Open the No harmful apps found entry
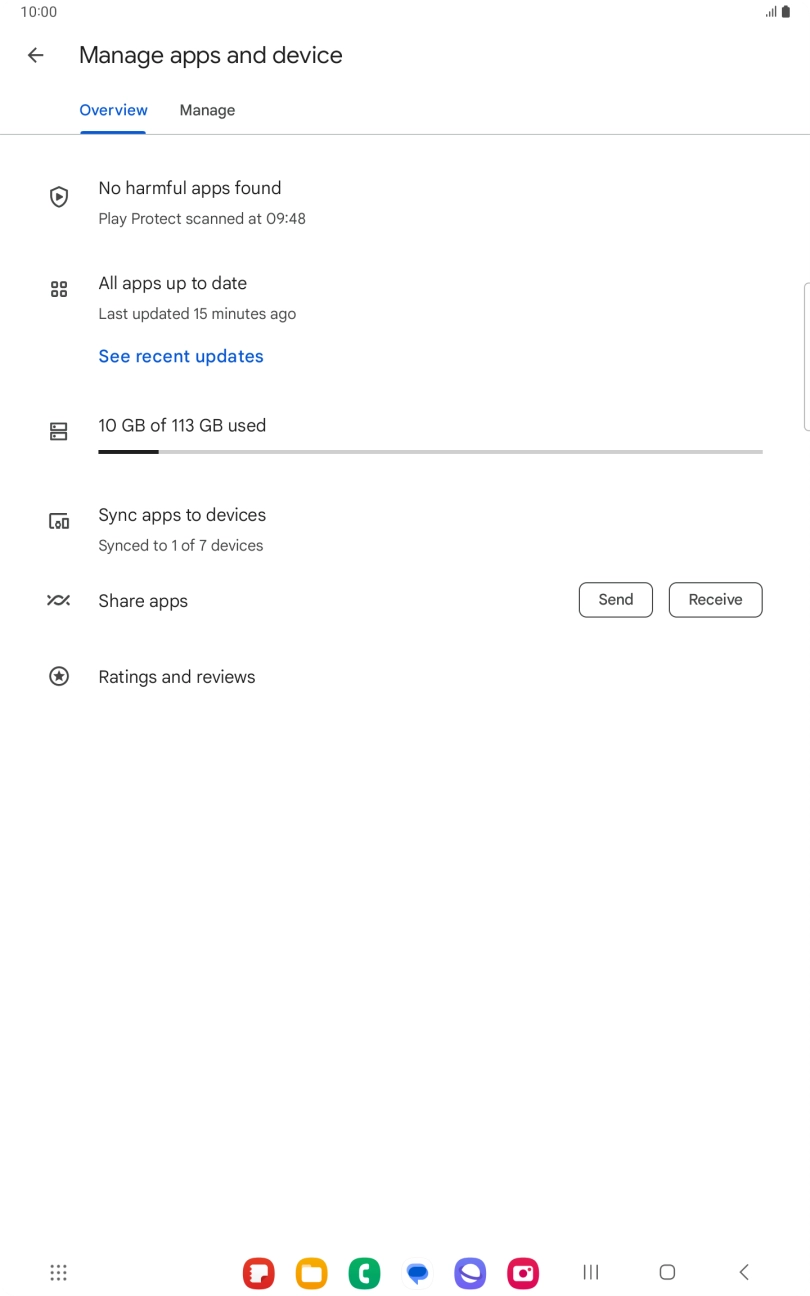The image size is (810, 1296). pos(190,188)
